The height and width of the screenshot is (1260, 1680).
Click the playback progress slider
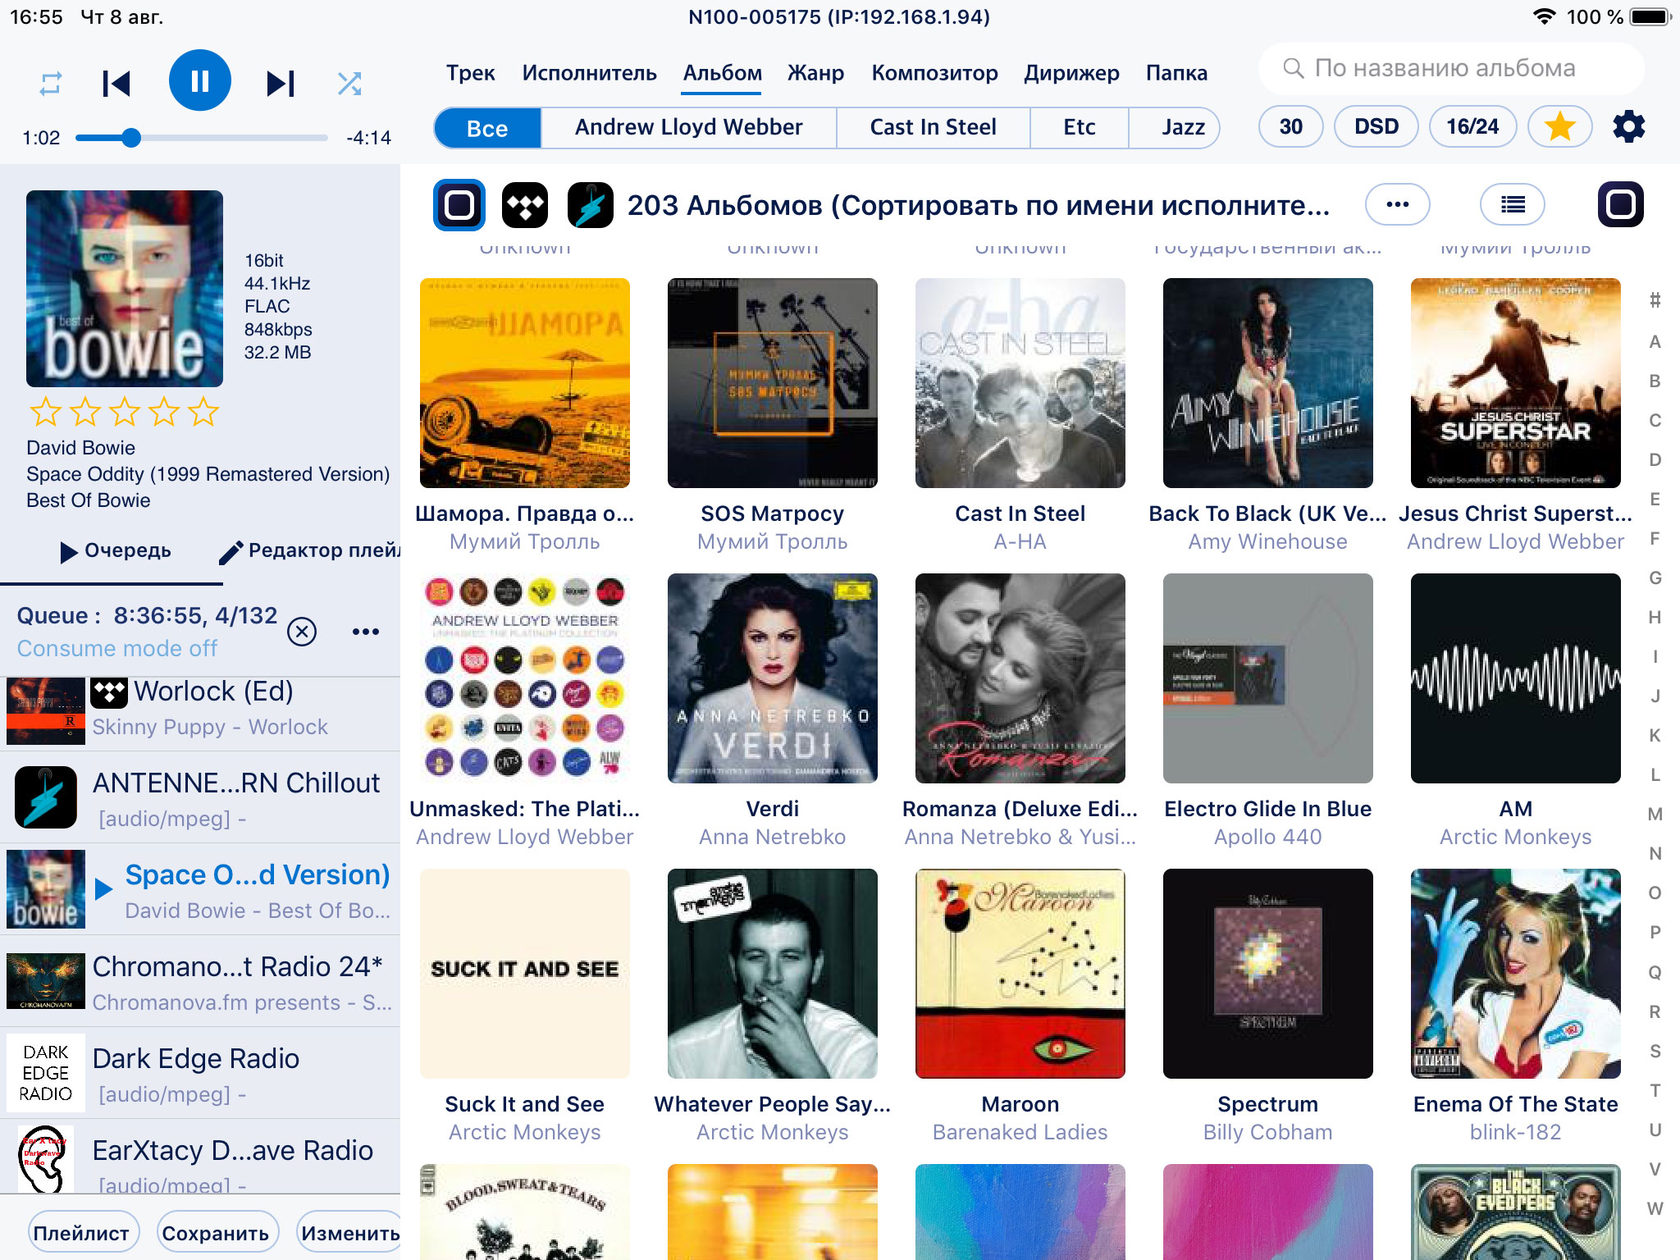(x=201, y=138)
